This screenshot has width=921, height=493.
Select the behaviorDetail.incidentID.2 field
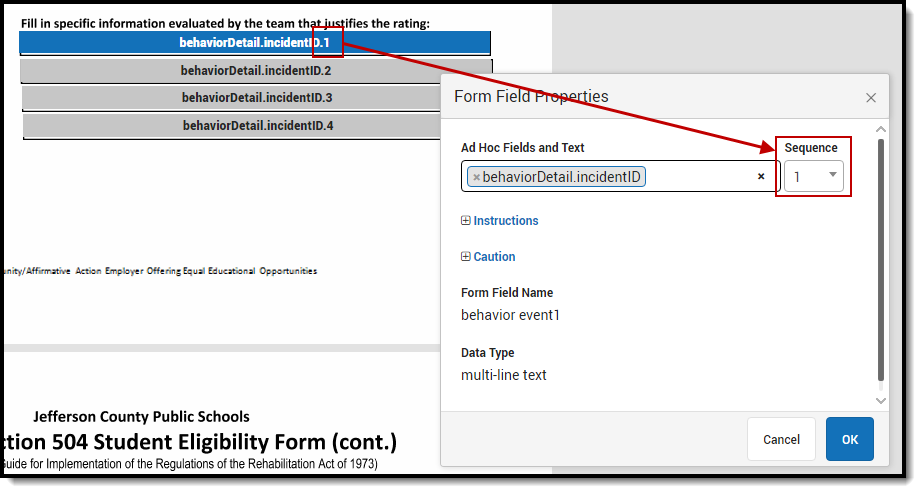(256, 71)
